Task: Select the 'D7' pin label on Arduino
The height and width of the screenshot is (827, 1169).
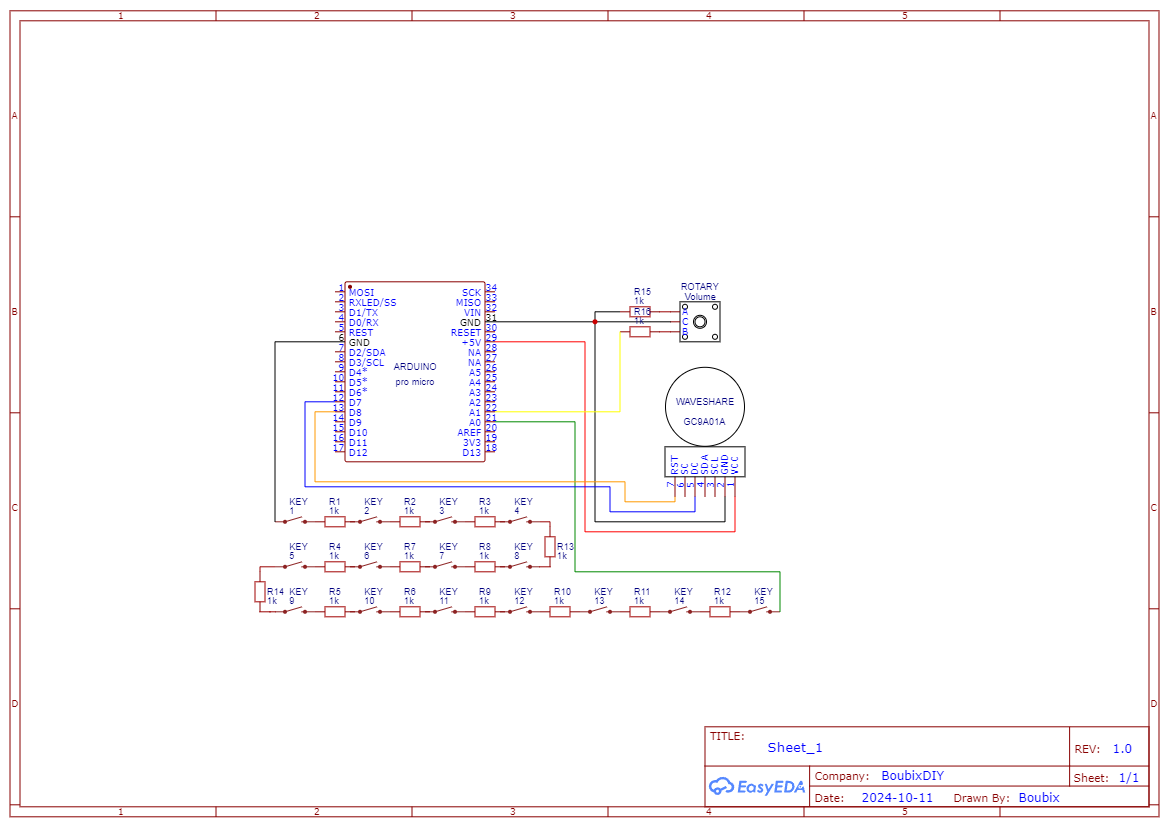Action: (355, 403)
